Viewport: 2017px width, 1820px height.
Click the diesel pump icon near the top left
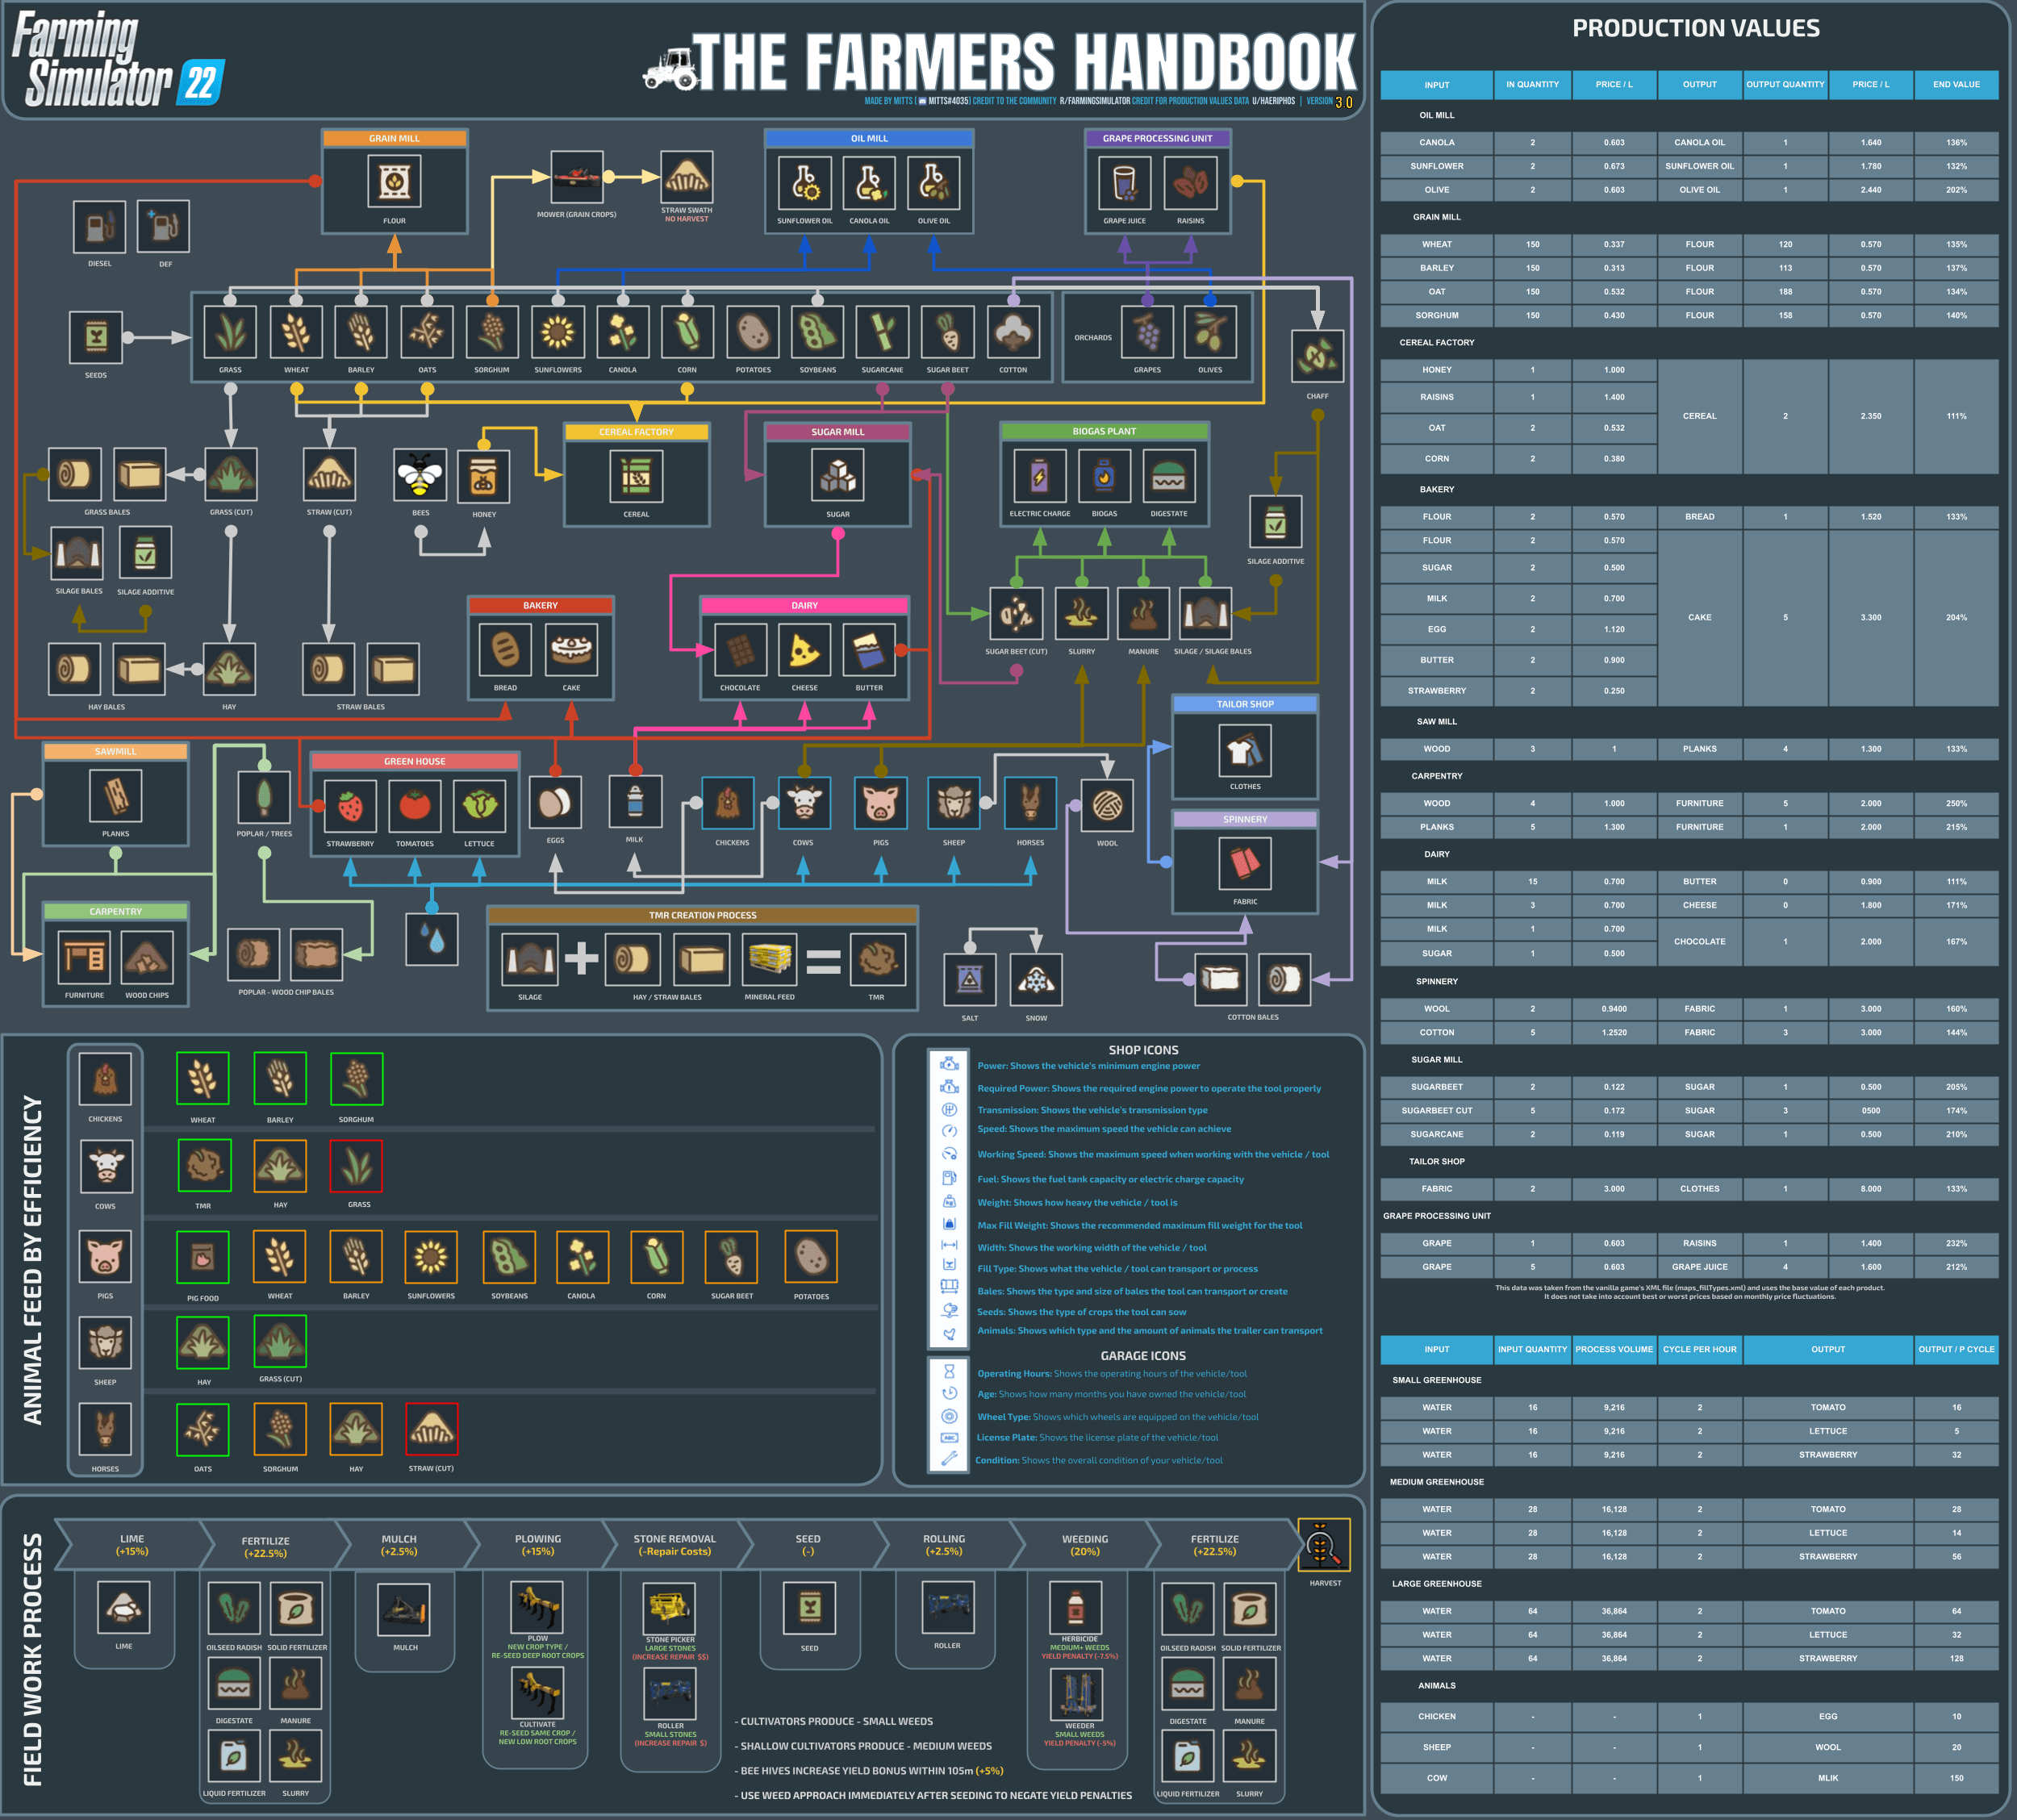[x=99, y=227]
